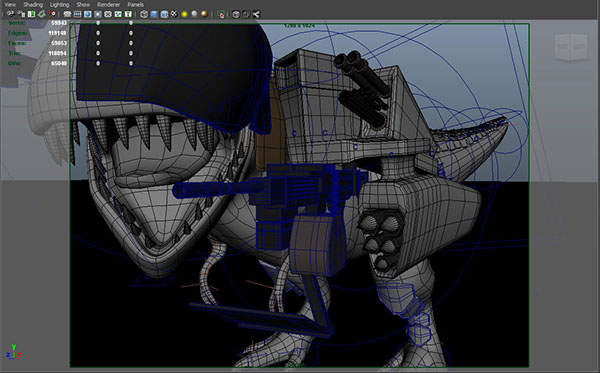Toggle the Film Gate icon

pos(78,14)
